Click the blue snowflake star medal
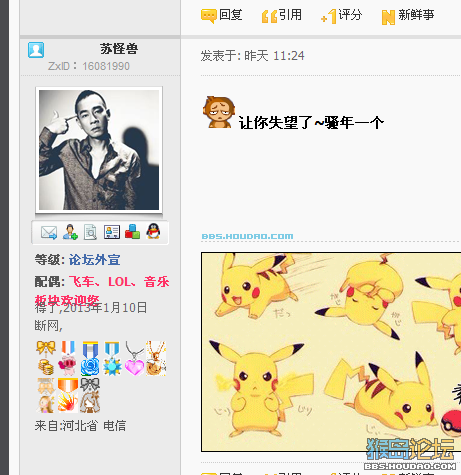This screenshot has width=461, height=475. [112, 358]
